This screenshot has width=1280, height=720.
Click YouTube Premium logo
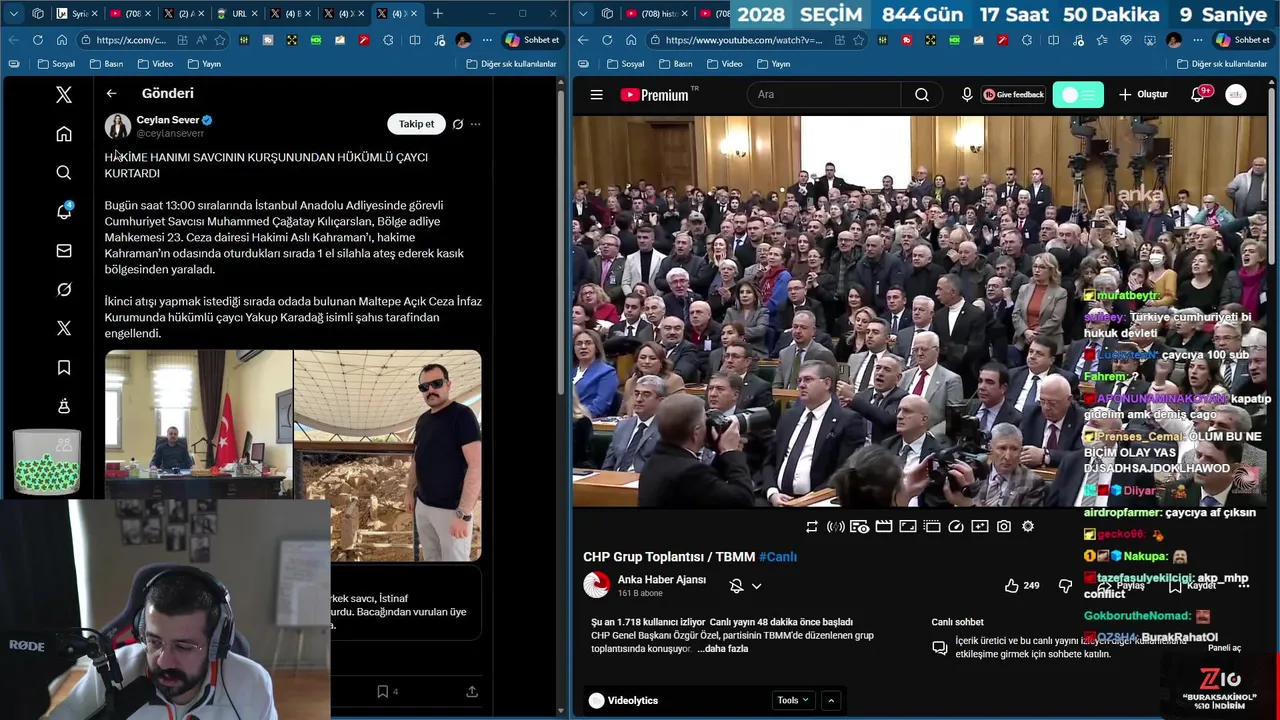(x=657, y=95)
